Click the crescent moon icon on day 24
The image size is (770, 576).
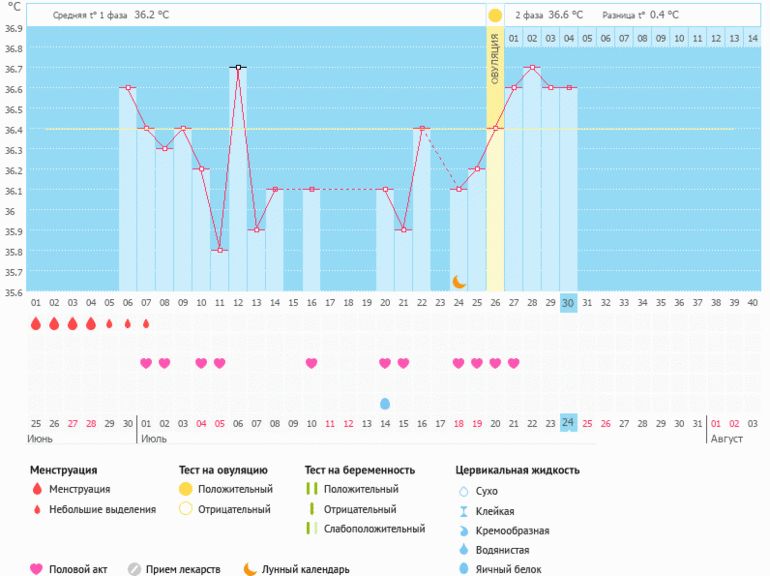459,282
